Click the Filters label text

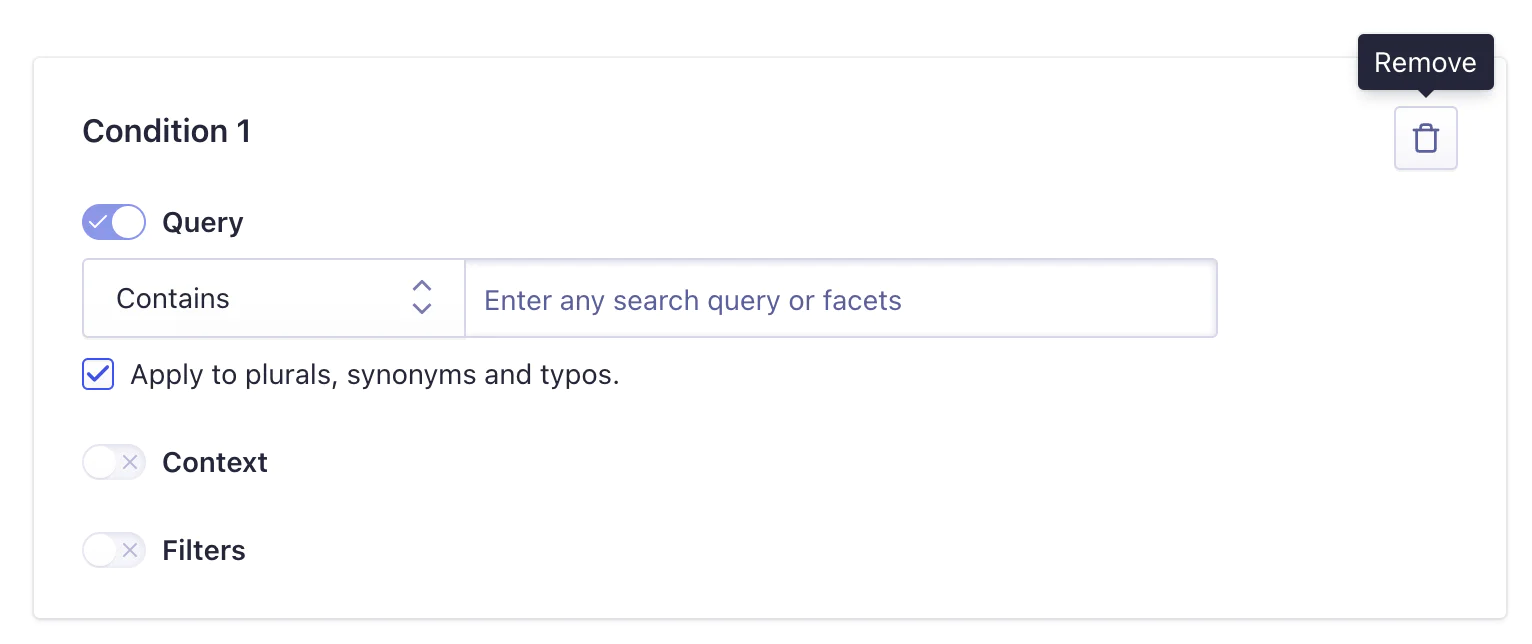[x=204, y=550]
